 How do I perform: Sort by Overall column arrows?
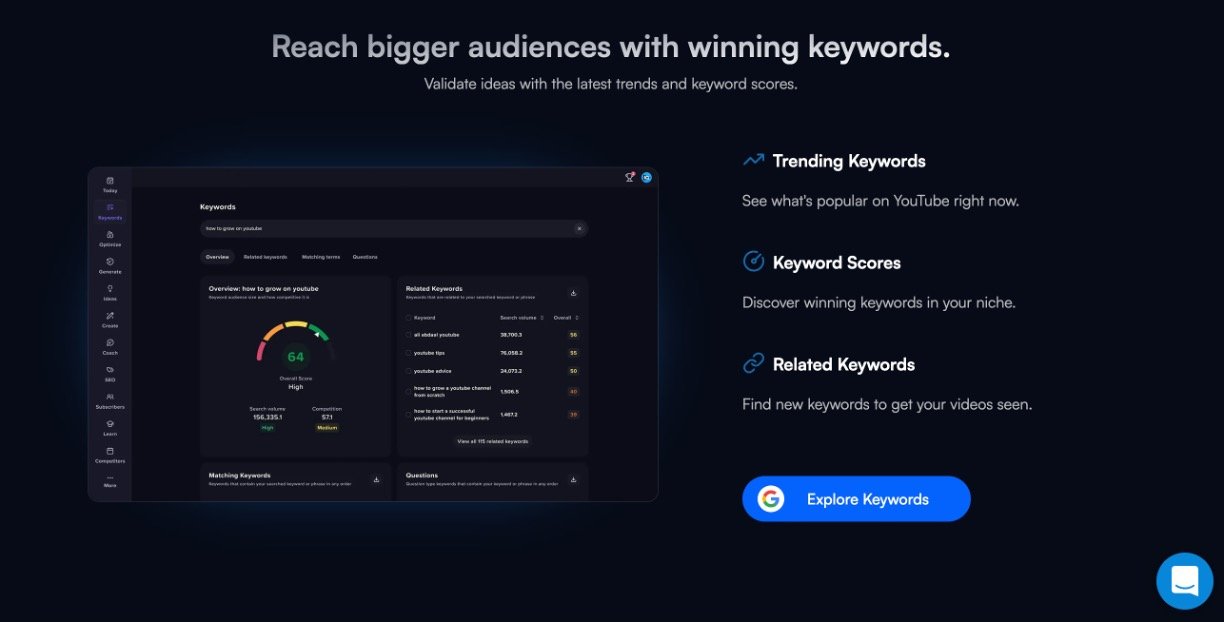click(576, 318)
